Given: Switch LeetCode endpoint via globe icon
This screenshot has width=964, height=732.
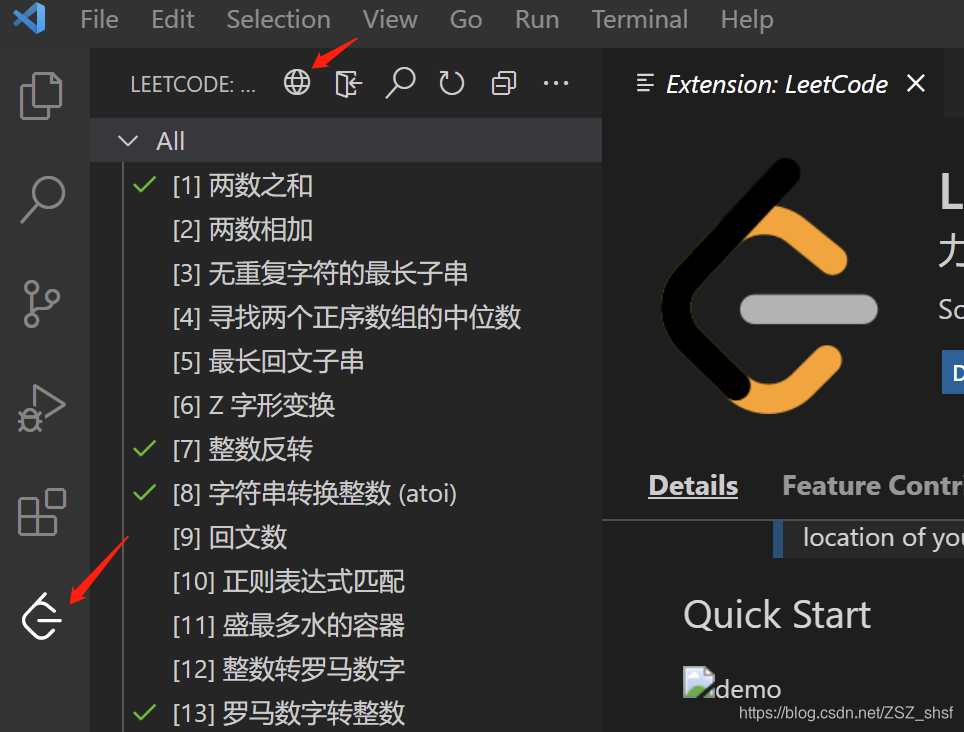Looking at the screenshot, I should click(x=297, y=82).
